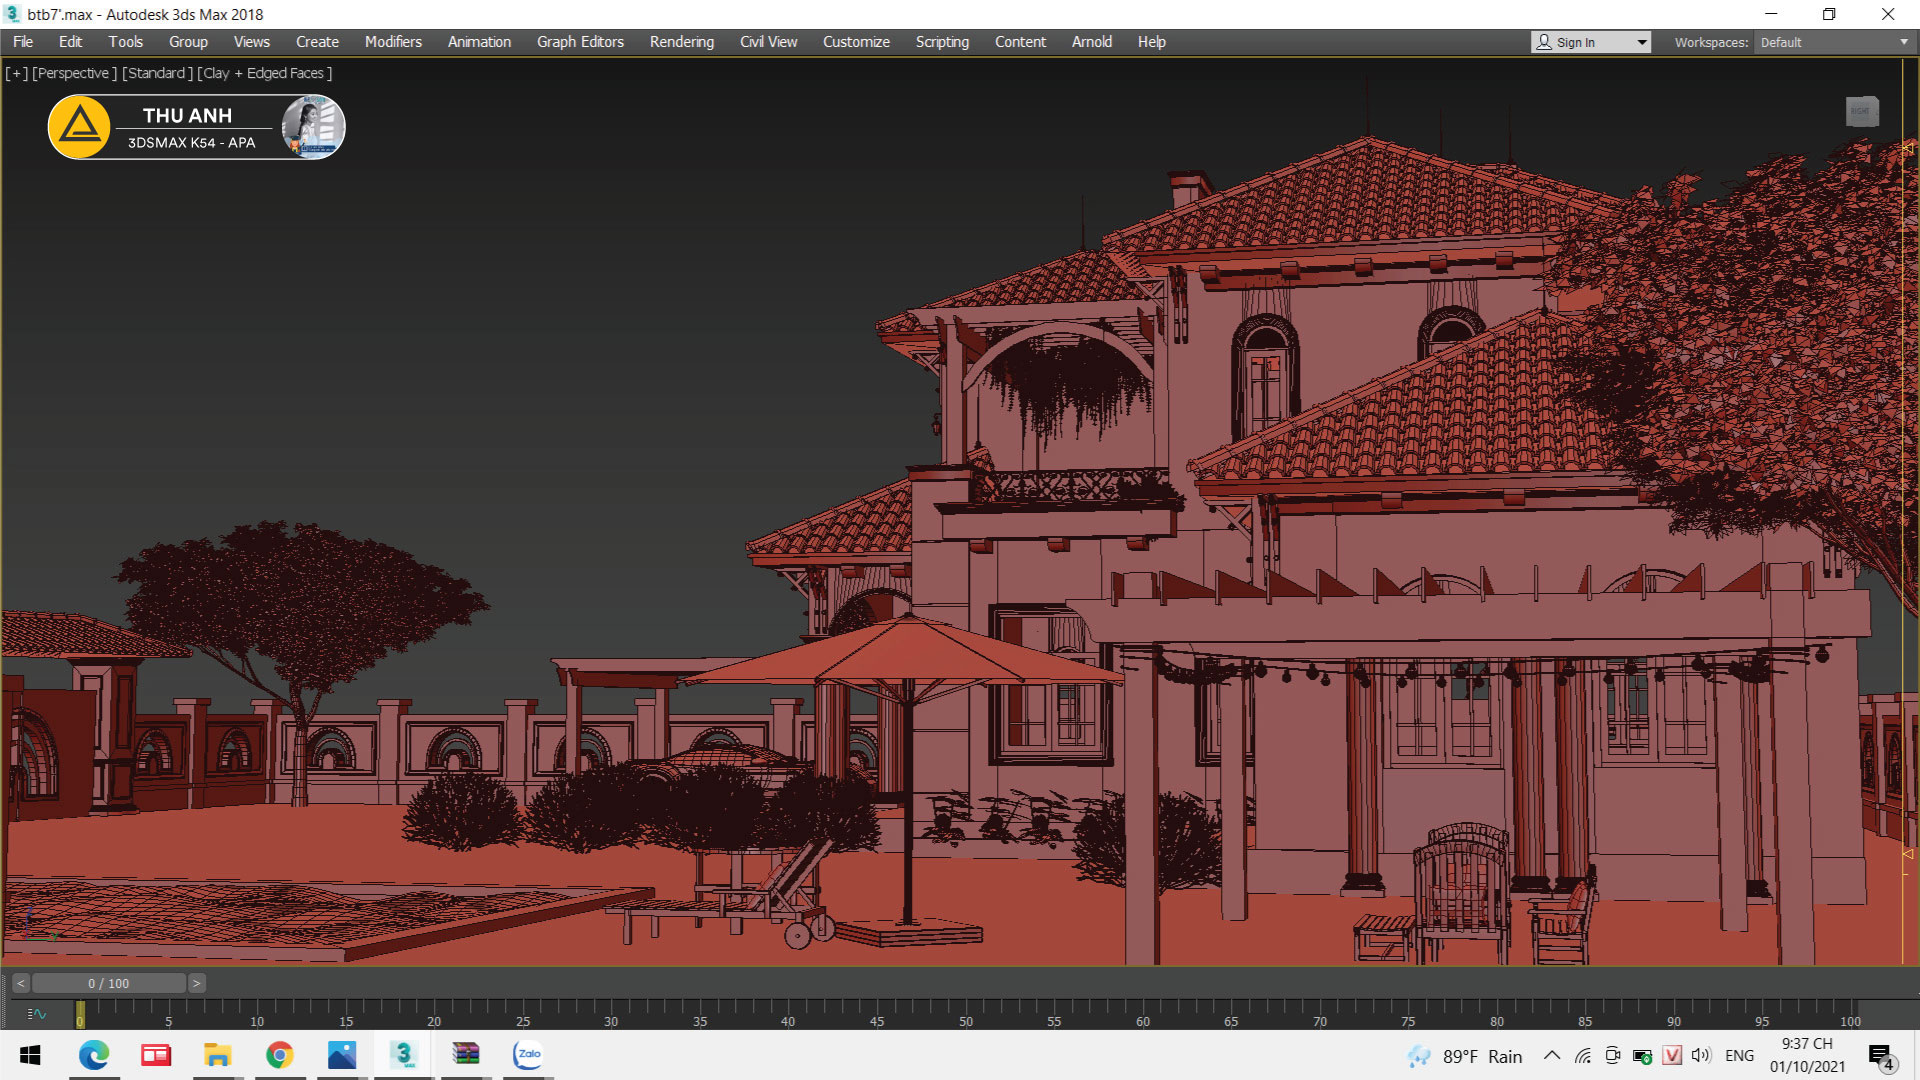Toggle the [+] viewport general menu label

[17, 73]
